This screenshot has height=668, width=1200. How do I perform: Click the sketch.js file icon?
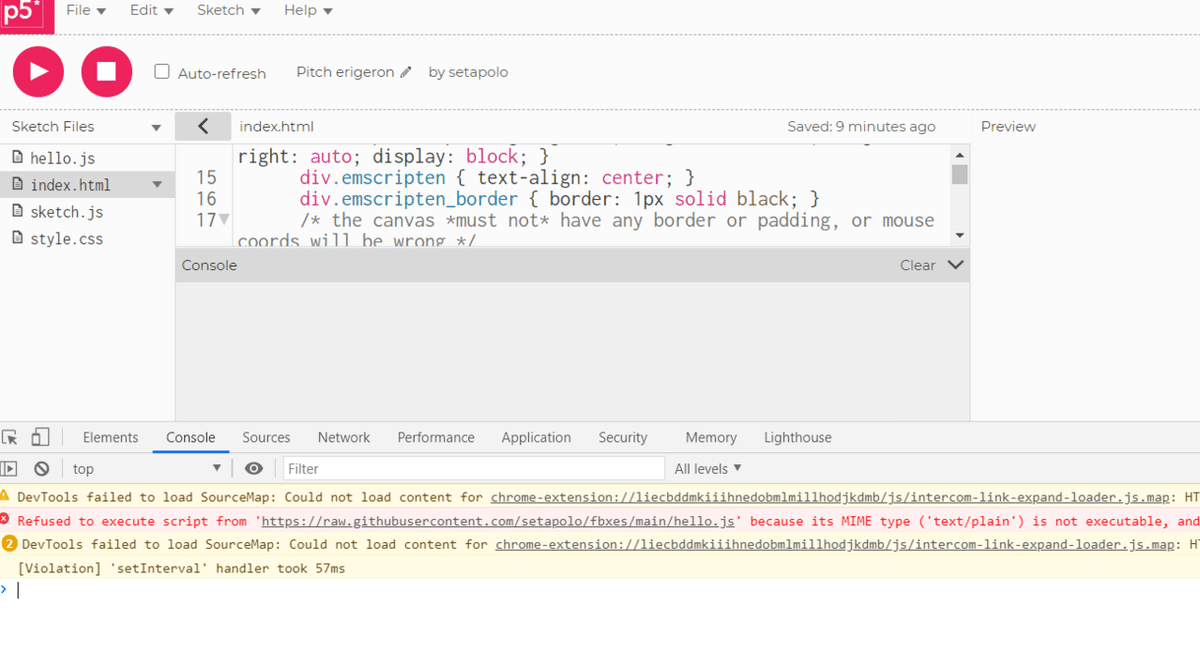point(17,211)
